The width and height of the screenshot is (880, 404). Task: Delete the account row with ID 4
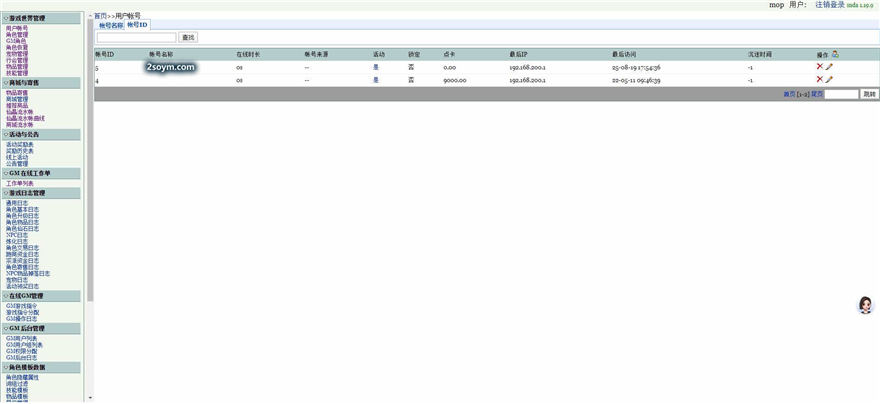coord(820,78)
